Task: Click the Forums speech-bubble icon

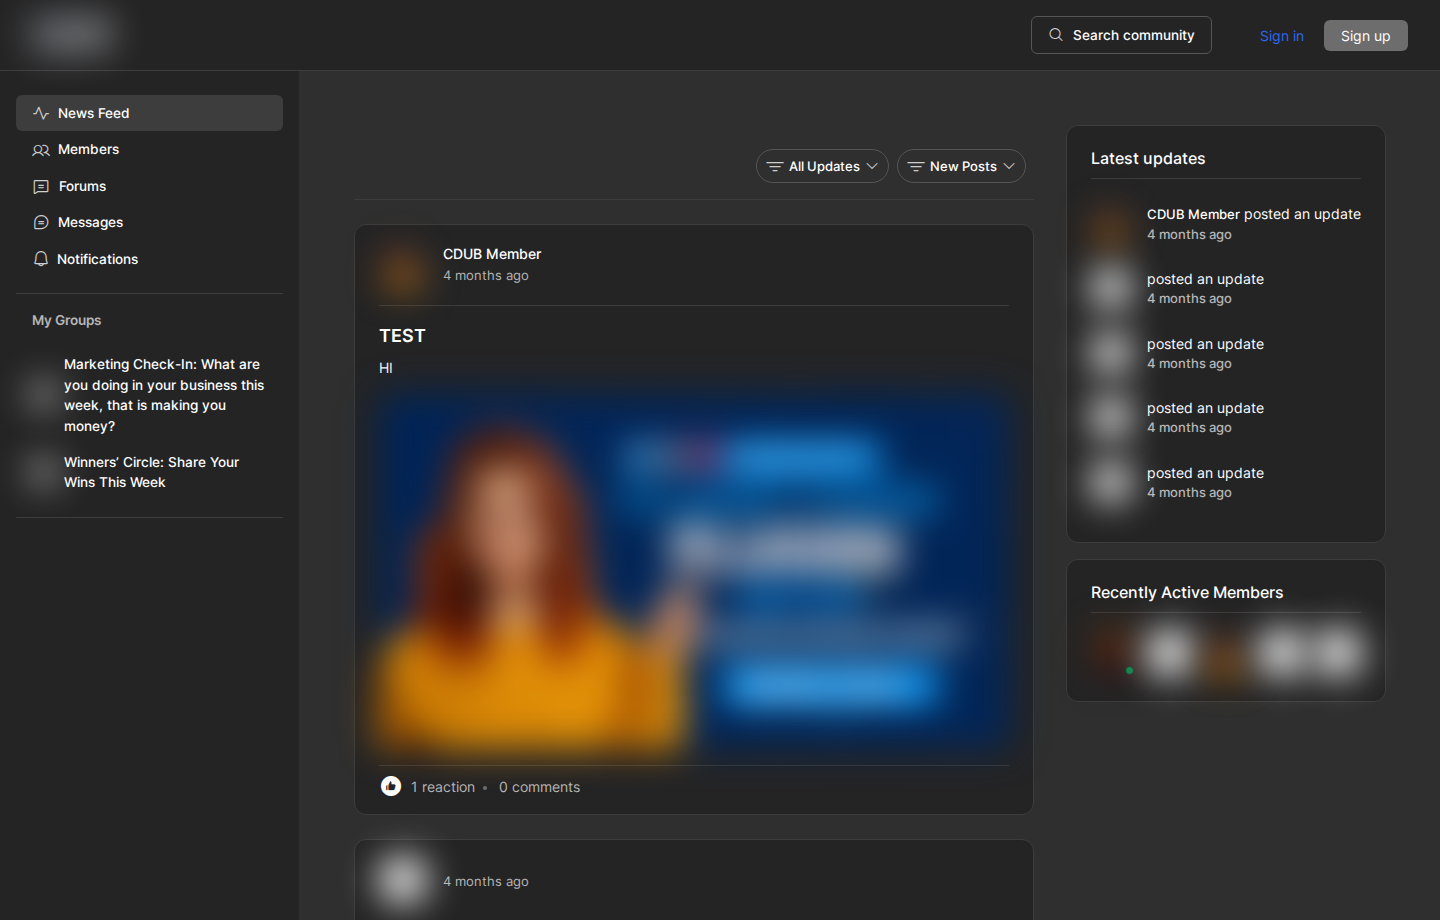Action: [x=41, y=187]
